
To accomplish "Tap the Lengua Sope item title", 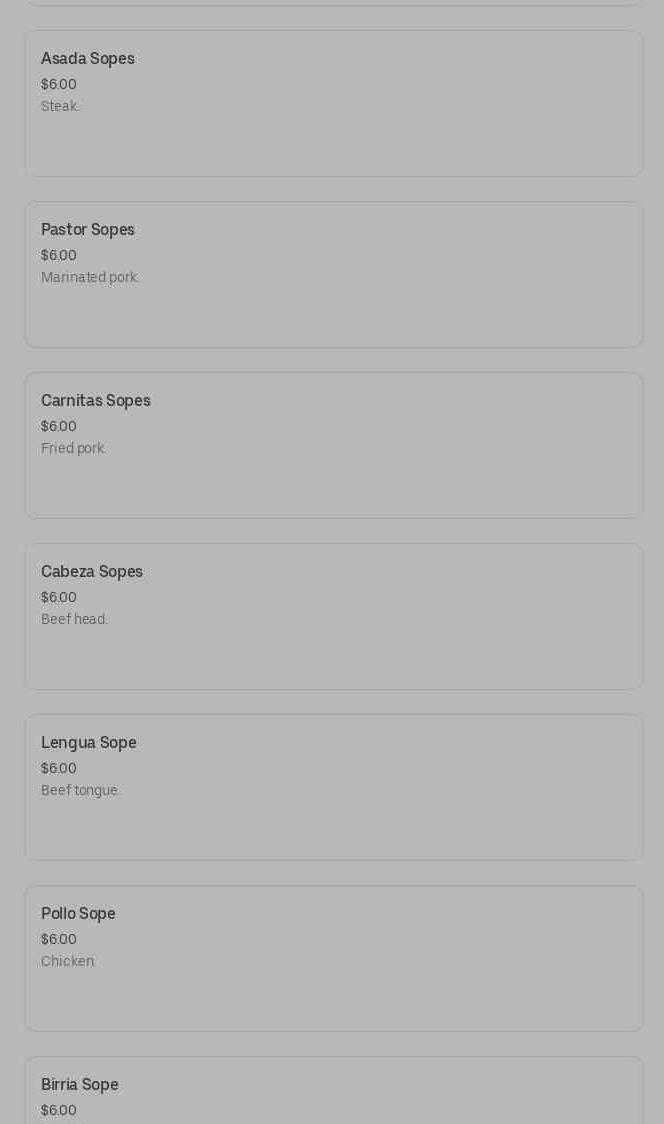I will pyautogui.click(x=89, y=743).
